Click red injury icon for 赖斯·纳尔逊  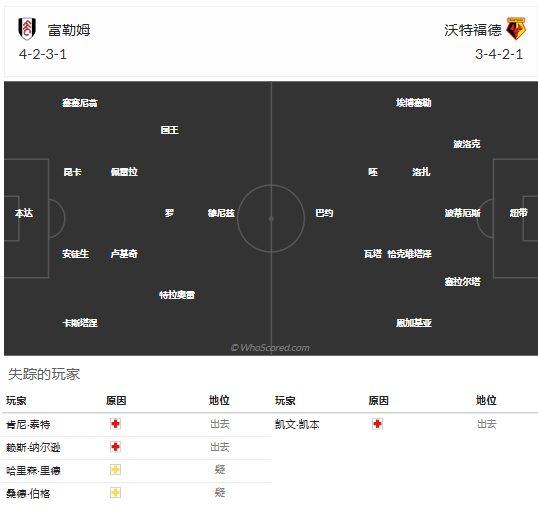[115, 447]
